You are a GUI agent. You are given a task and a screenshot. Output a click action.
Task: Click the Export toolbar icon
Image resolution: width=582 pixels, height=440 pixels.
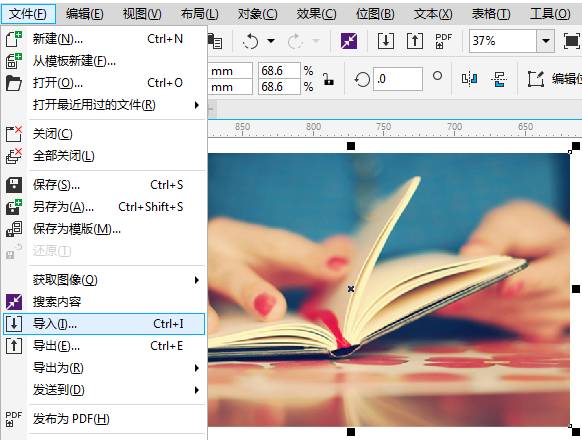click(415, 41)
